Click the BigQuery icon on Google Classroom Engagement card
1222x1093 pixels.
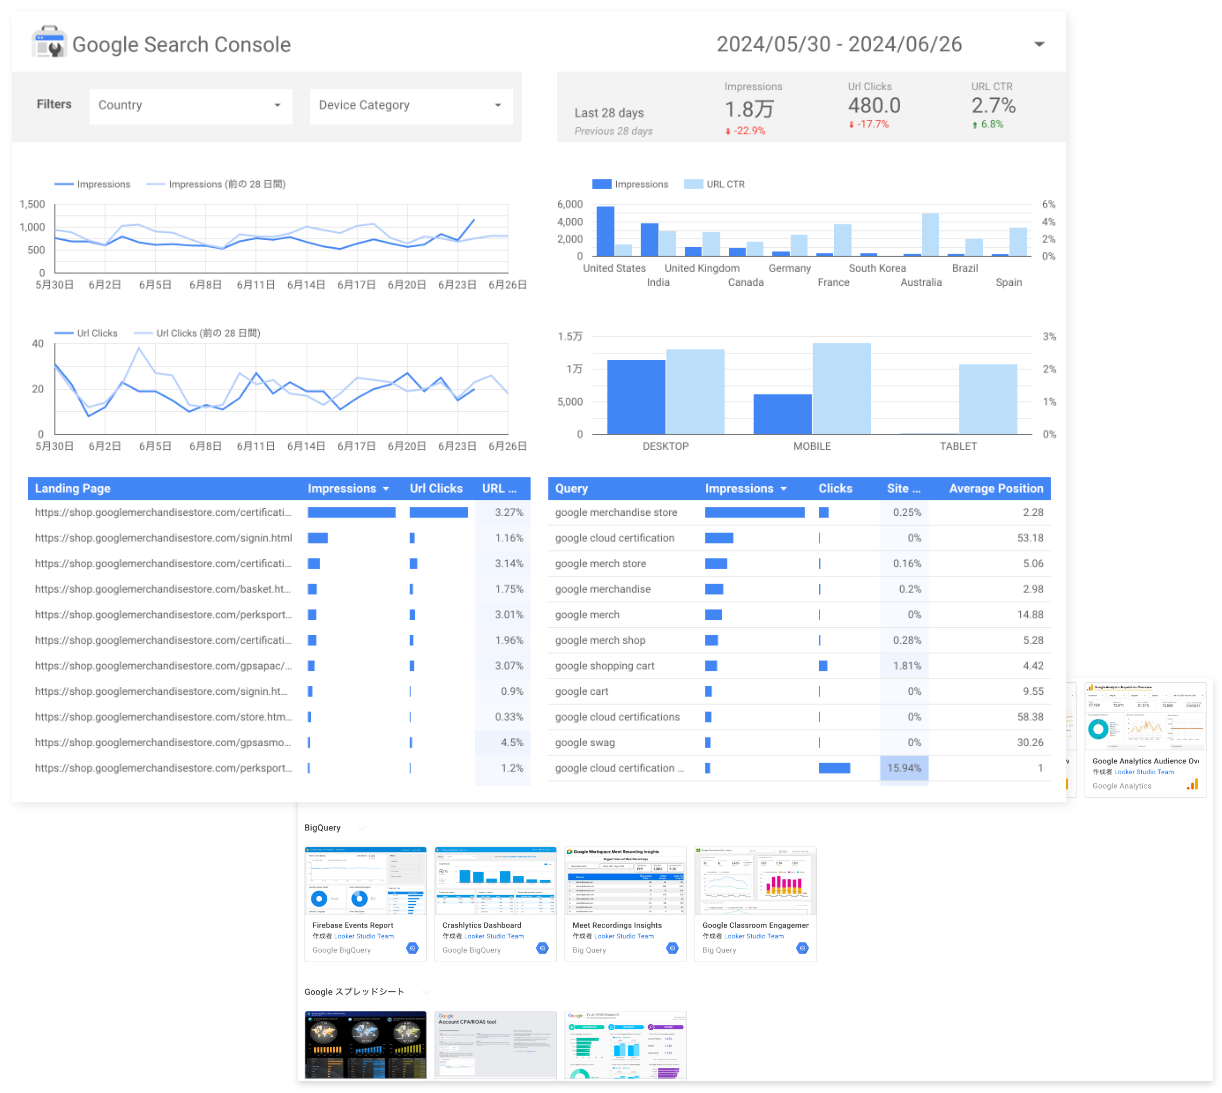tap(802, 948)
